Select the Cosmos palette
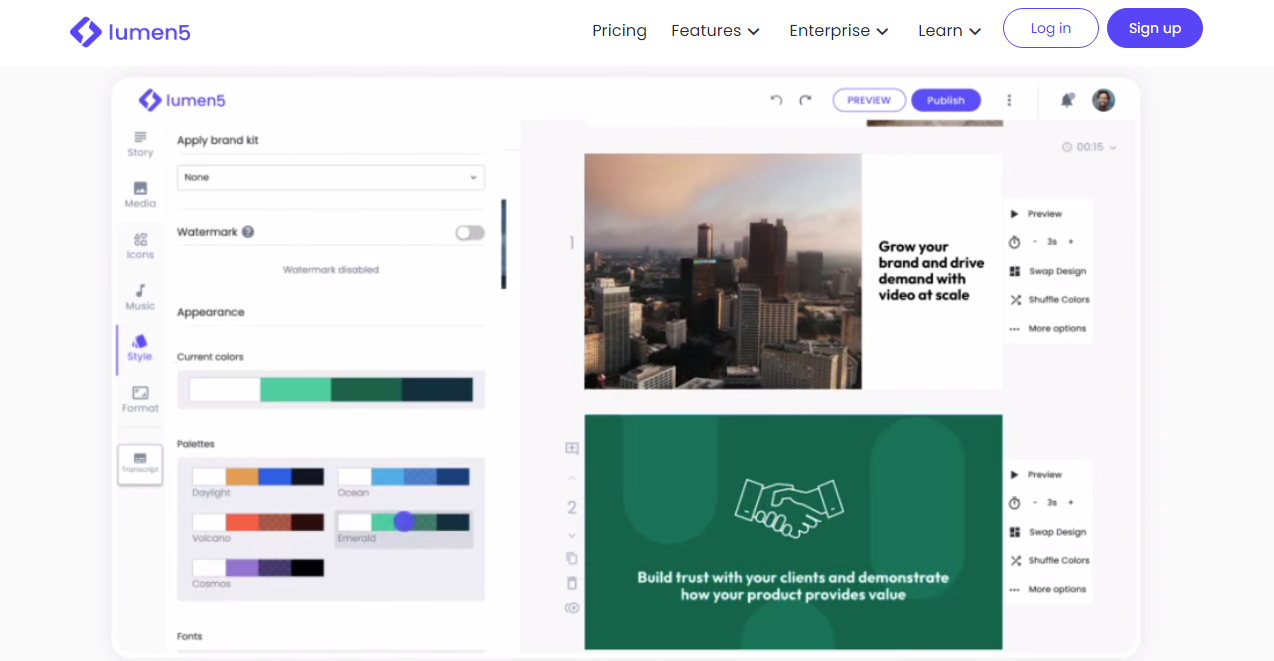Viewport: 1274px width, 661px height. click(258, 568)
